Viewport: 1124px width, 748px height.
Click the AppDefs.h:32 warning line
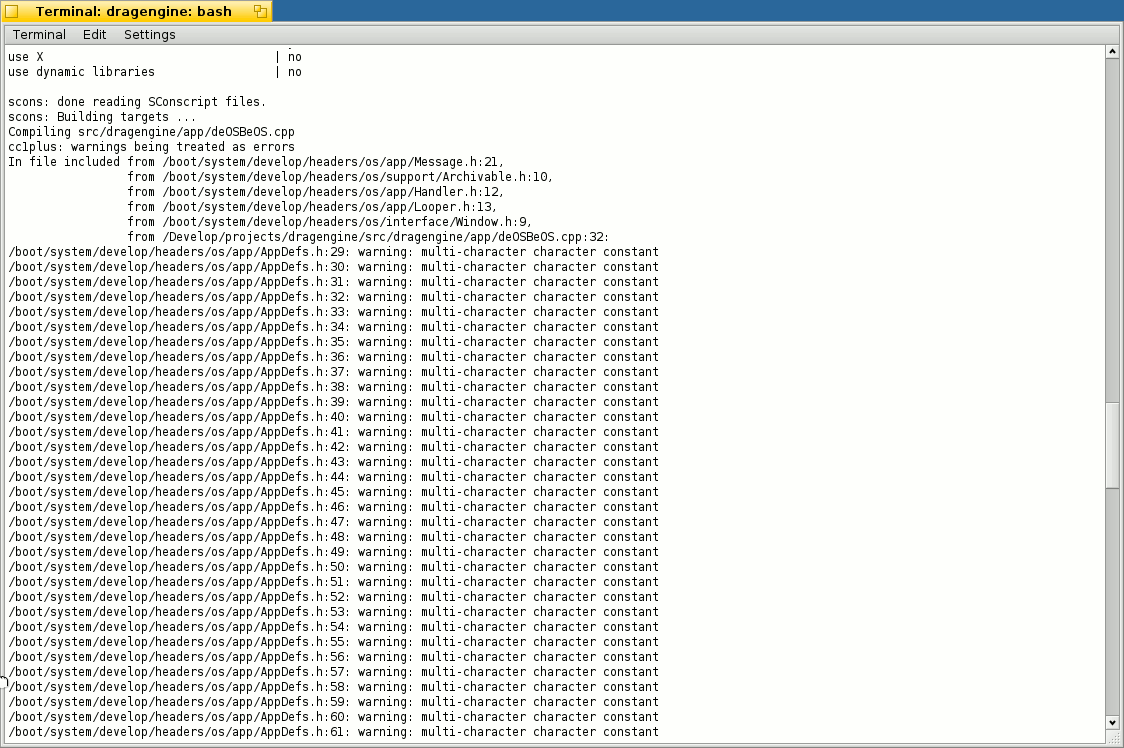[333, 297]
